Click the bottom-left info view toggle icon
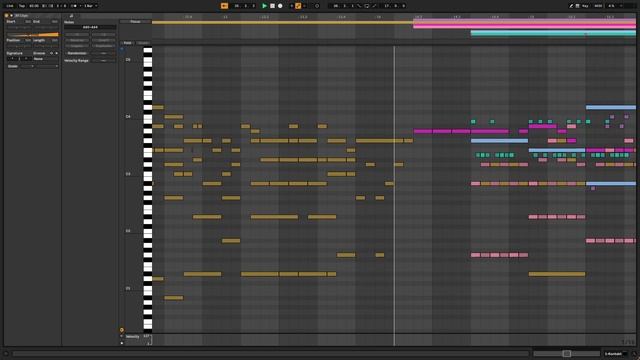This screenshot has height=360, width=640. click(6, 354)
